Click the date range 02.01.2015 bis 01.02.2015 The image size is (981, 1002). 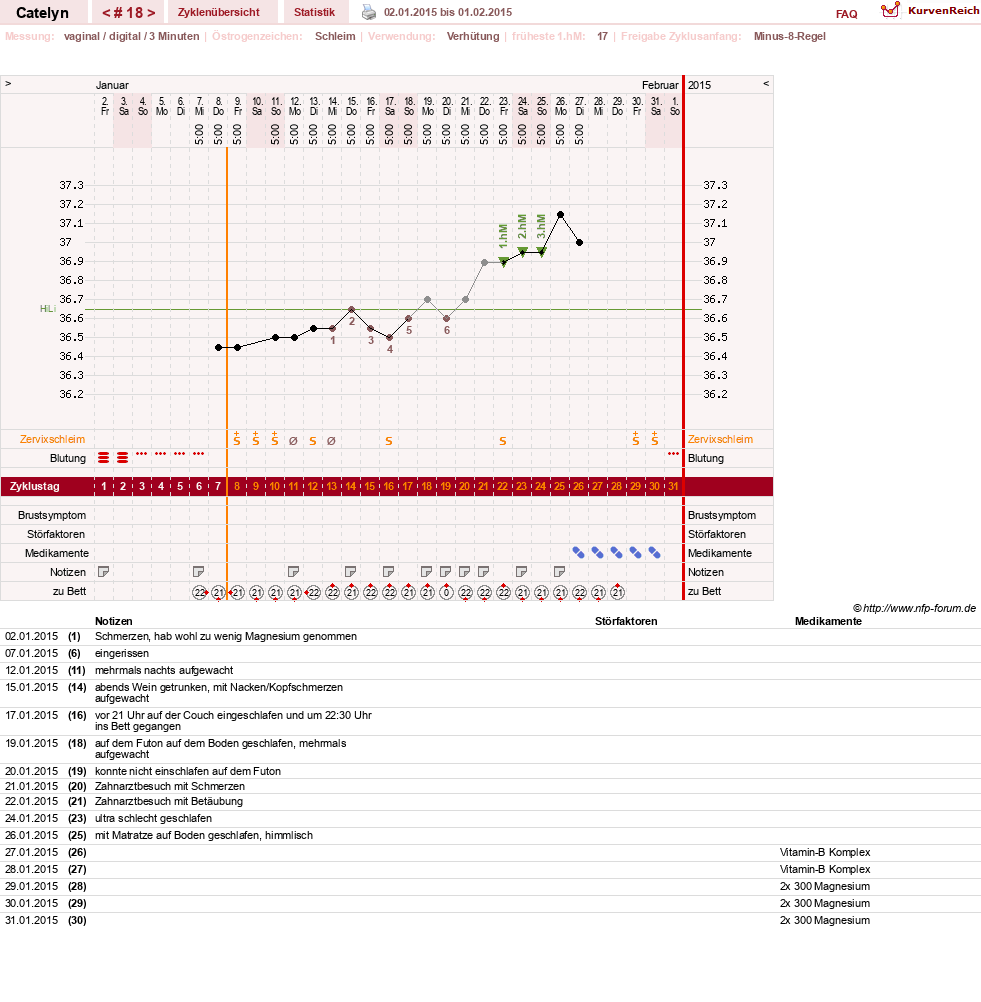pos(448,12)
